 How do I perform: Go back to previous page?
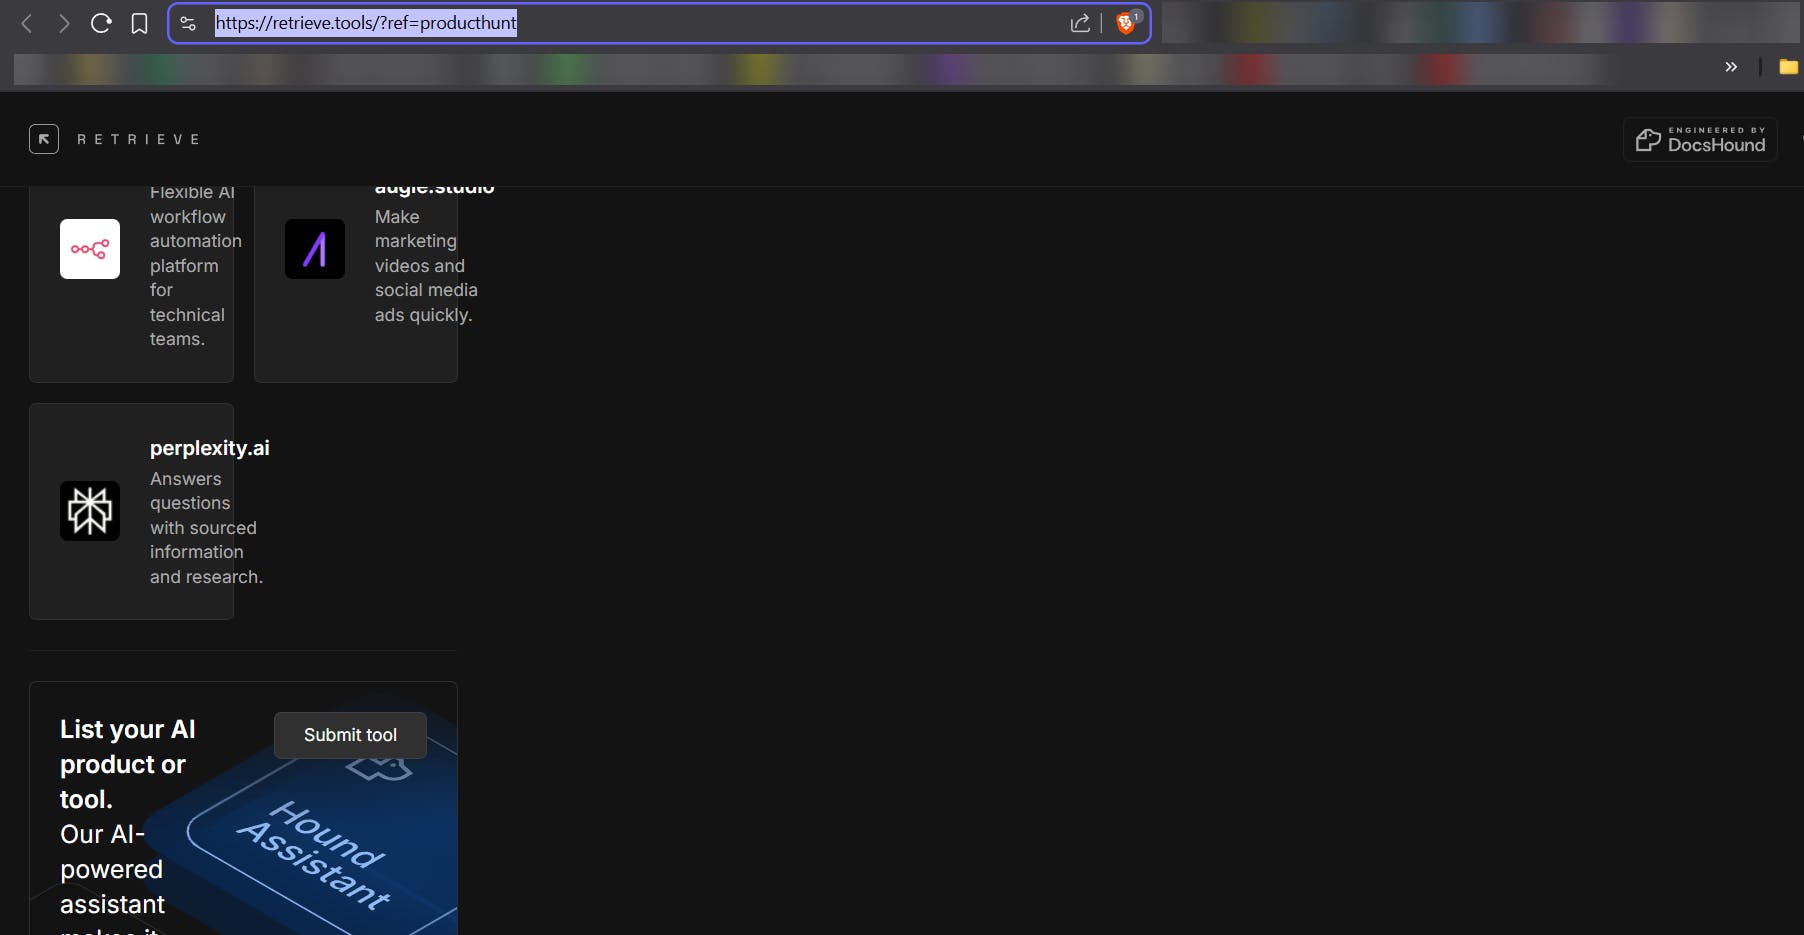(x=27, y=23)
